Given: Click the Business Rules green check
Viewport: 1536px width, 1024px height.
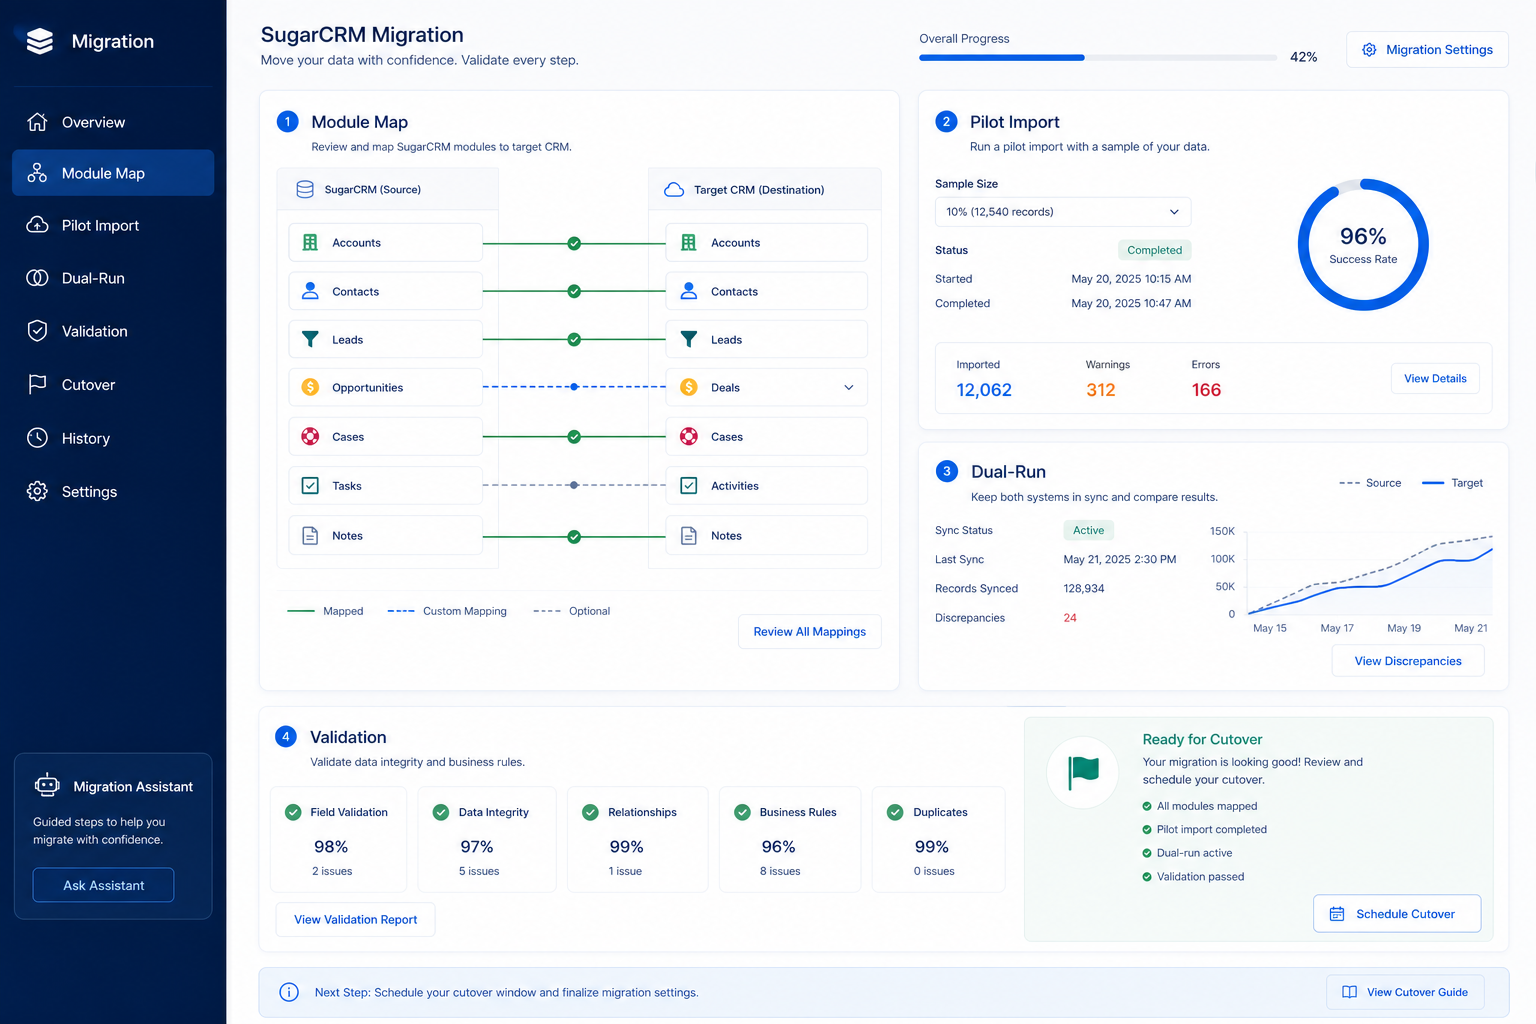Looking at the screenshot, I should [742, 812].
